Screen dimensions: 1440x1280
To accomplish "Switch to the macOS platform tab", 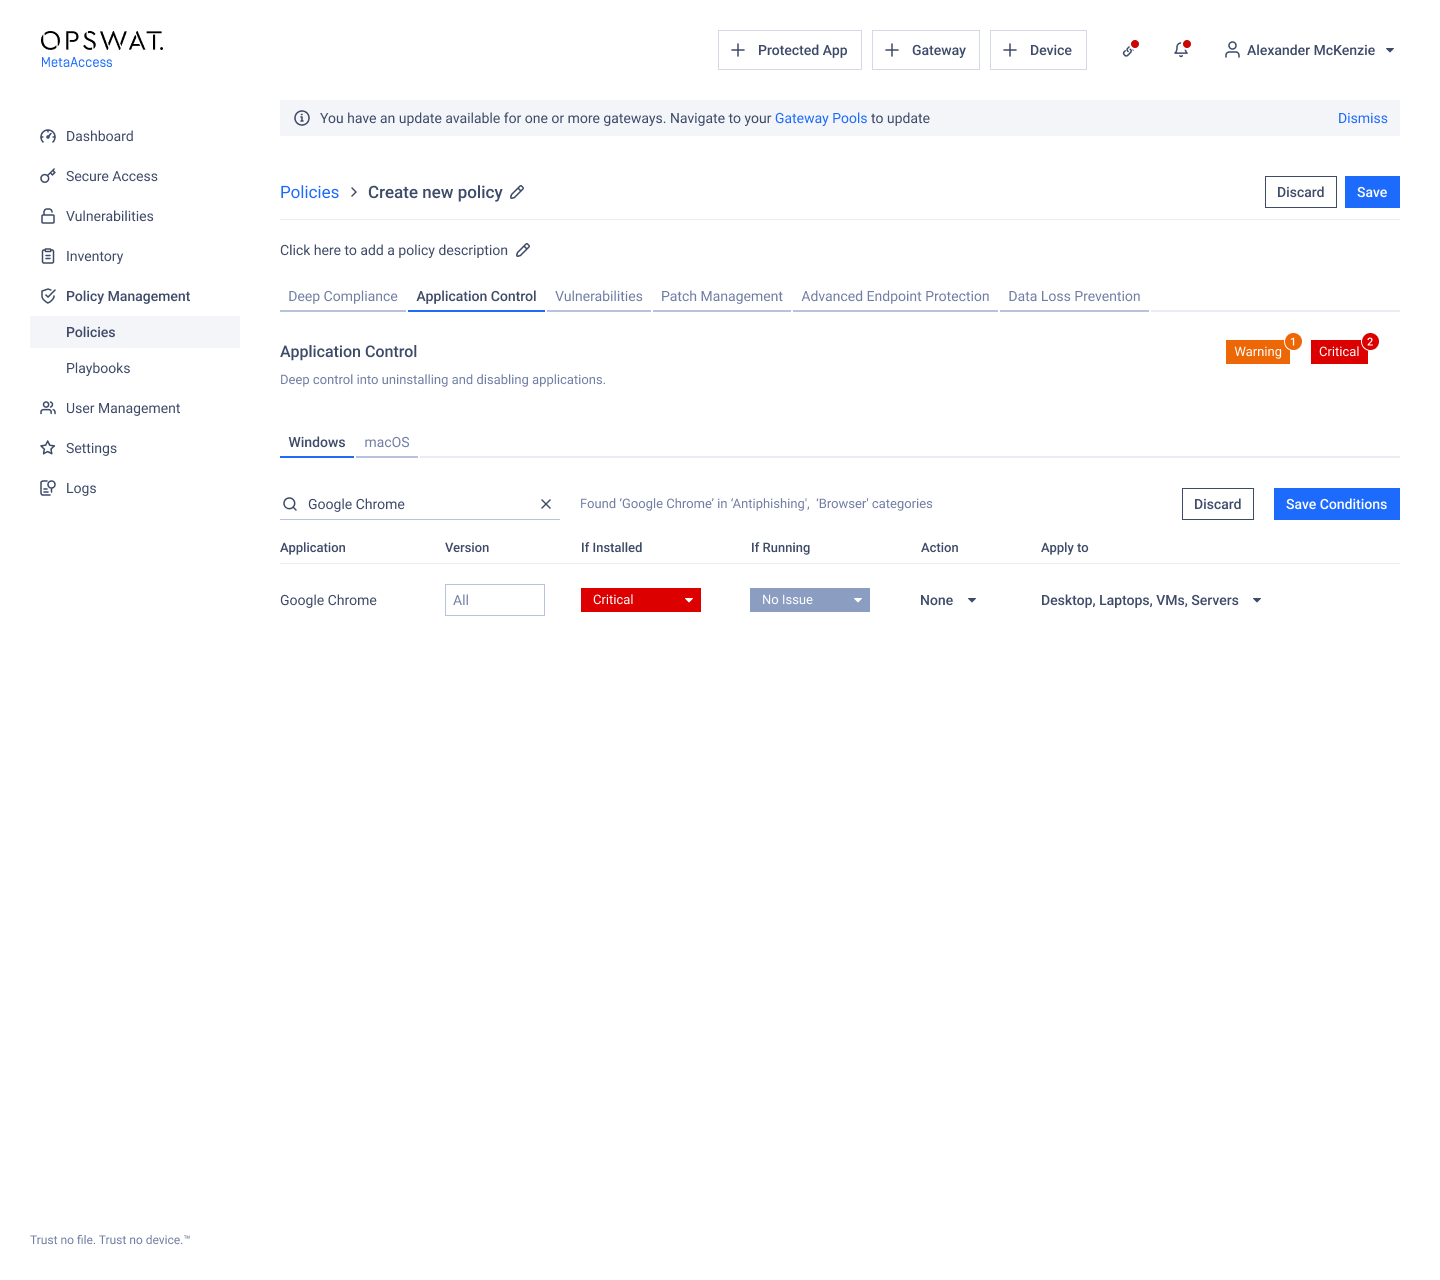I will coord(387,442).
